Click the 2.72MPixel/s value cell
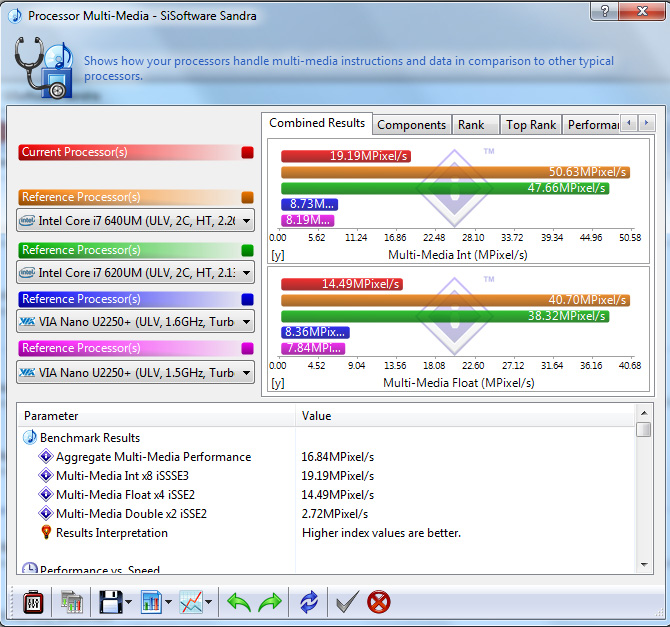 point(335,513)
